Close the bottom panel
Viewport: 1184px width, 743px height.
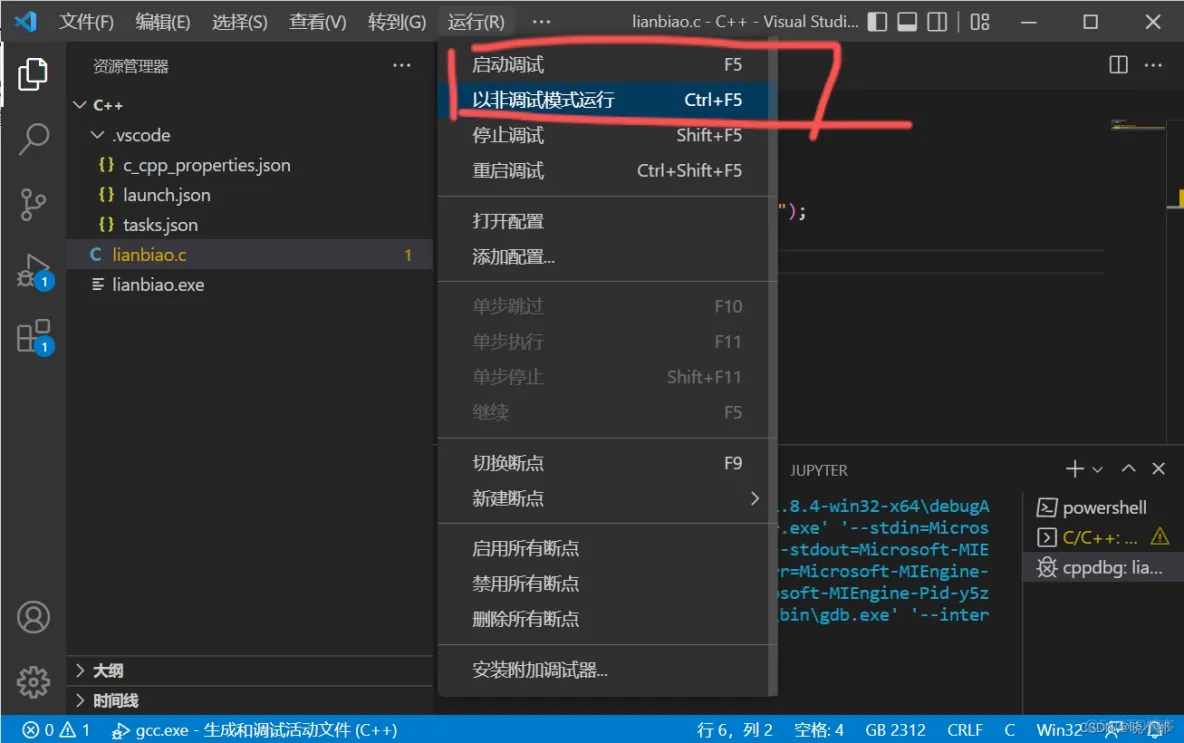pos(1158,469)
